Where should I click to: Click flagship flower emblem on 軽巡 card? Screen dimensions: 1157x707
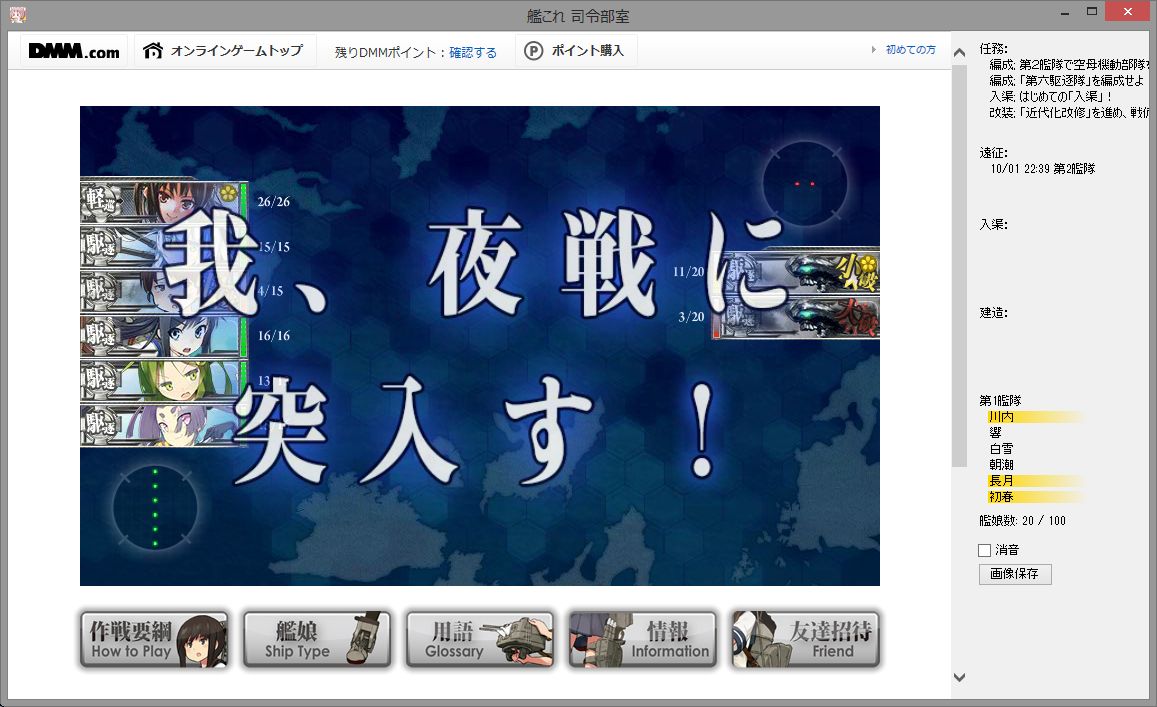pyautogui.click(x=228, y=193)
